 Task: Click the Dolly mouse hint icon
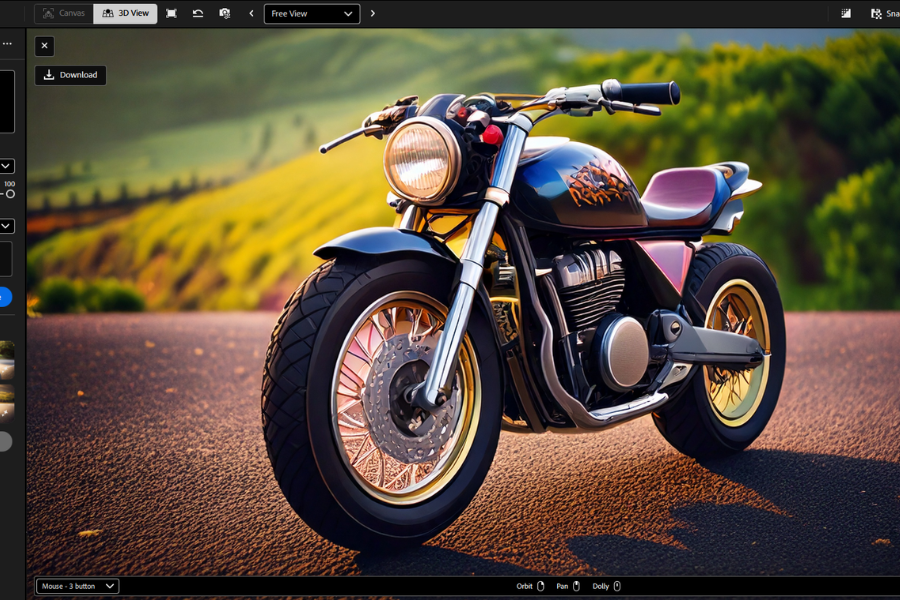(x=617, y=586)
